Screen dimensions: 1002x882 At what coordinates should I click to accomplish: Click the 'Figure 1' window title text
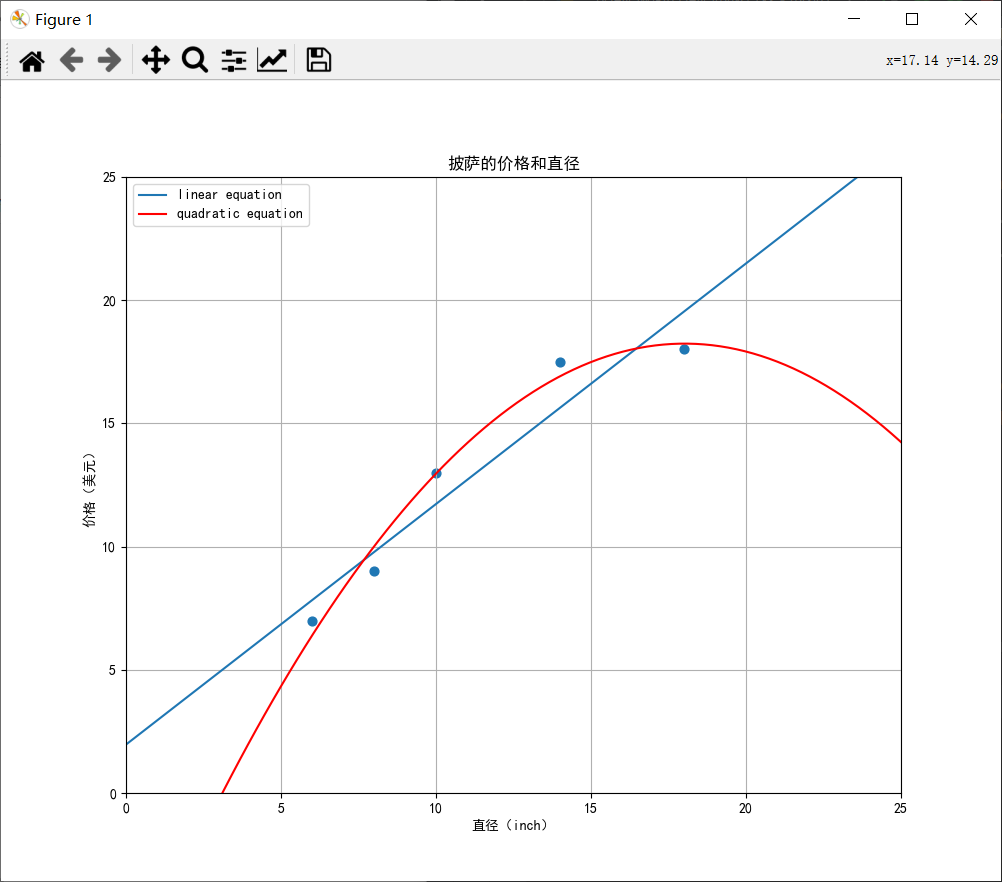[x=64, y=20]
